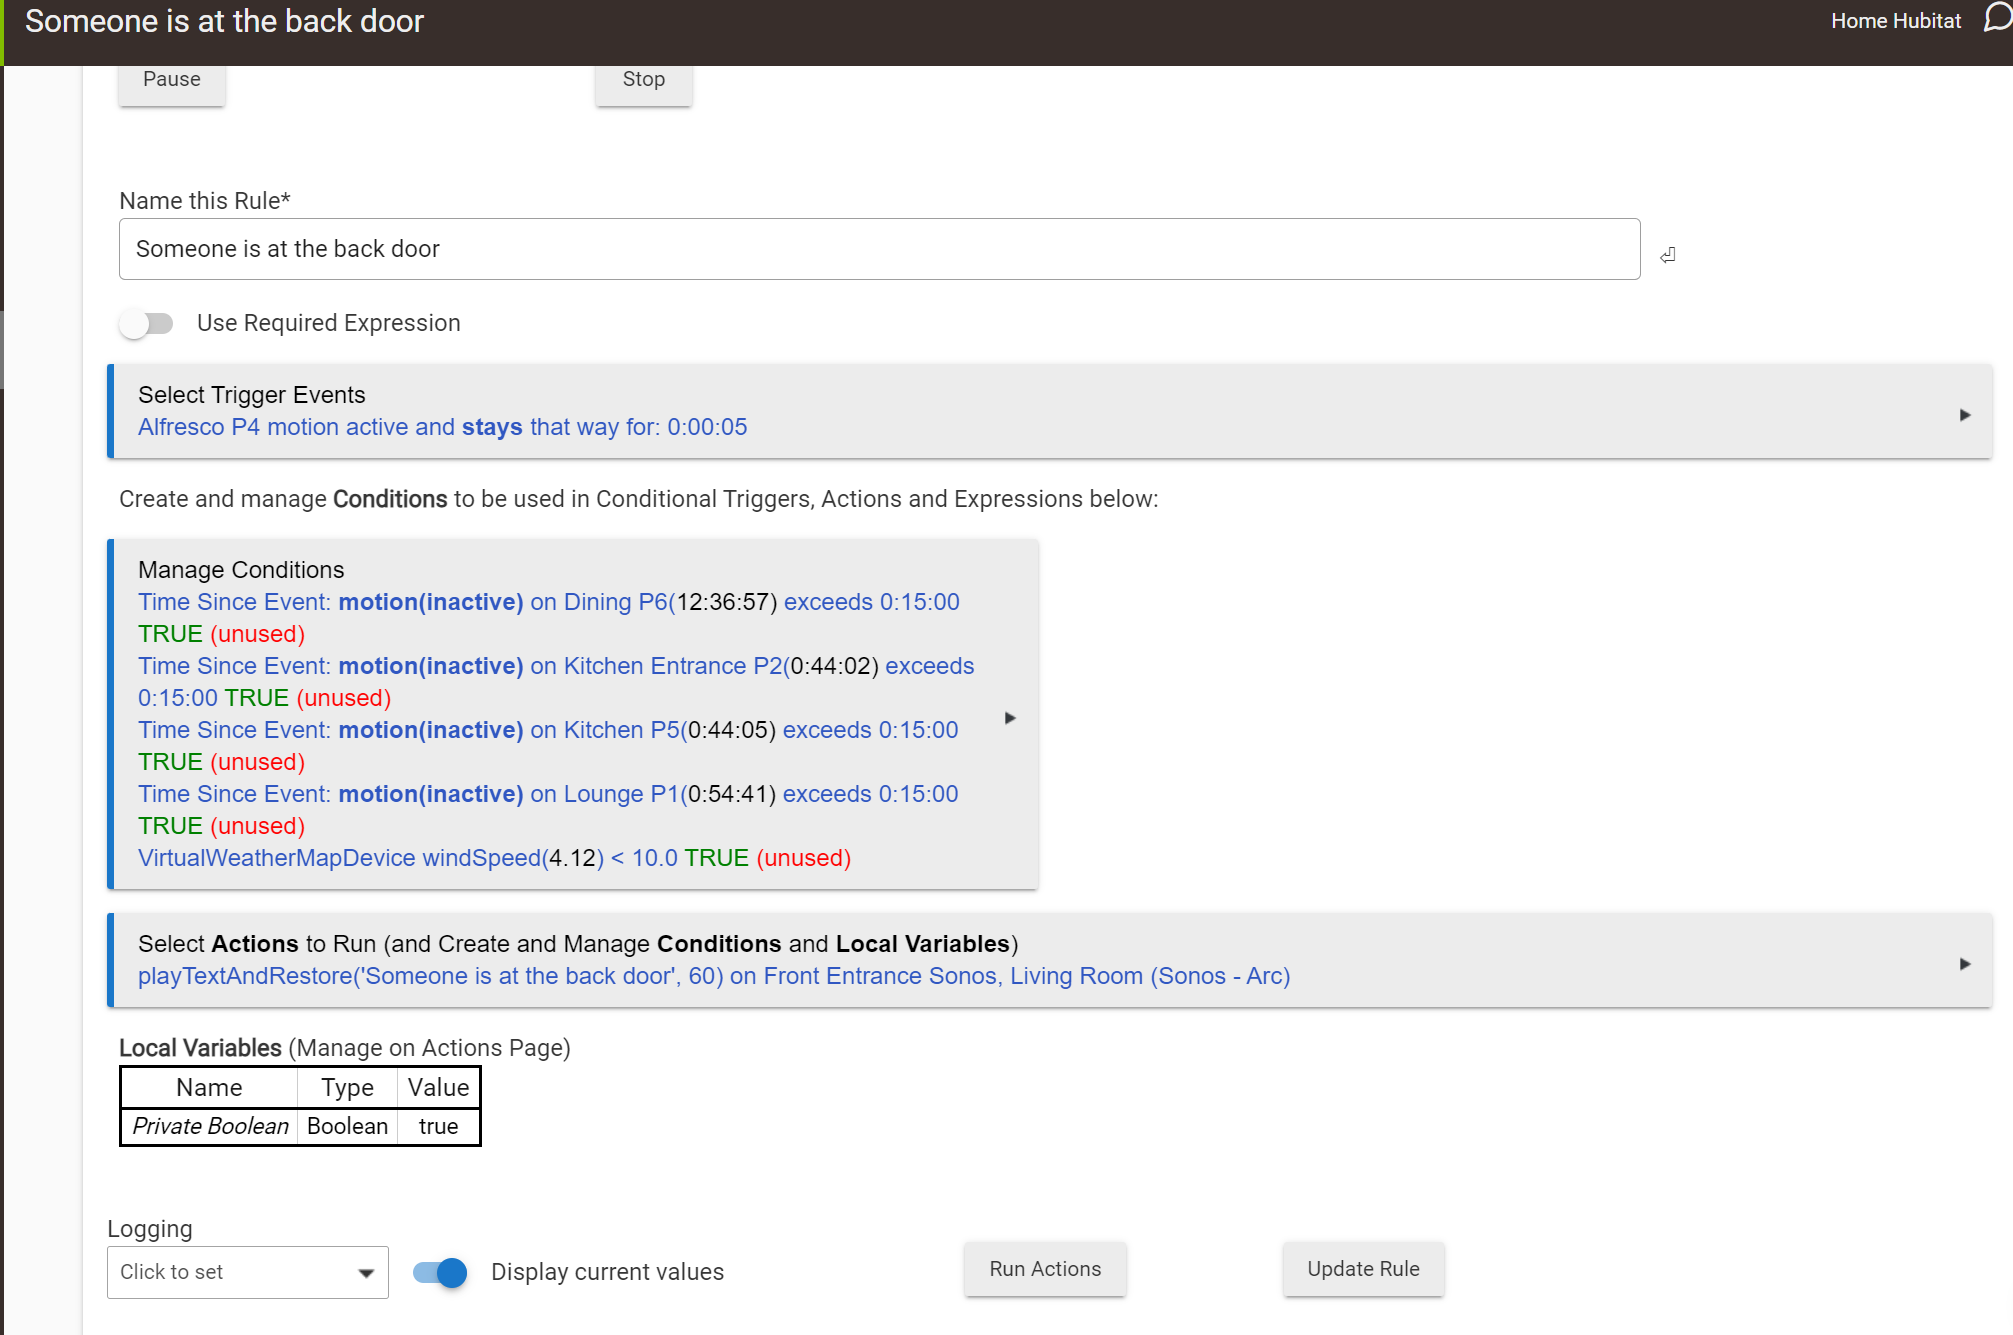Screen dimensions: 2013x1335
Task: Click Home Hubitat in the header
Action: tap(1895, 21)
